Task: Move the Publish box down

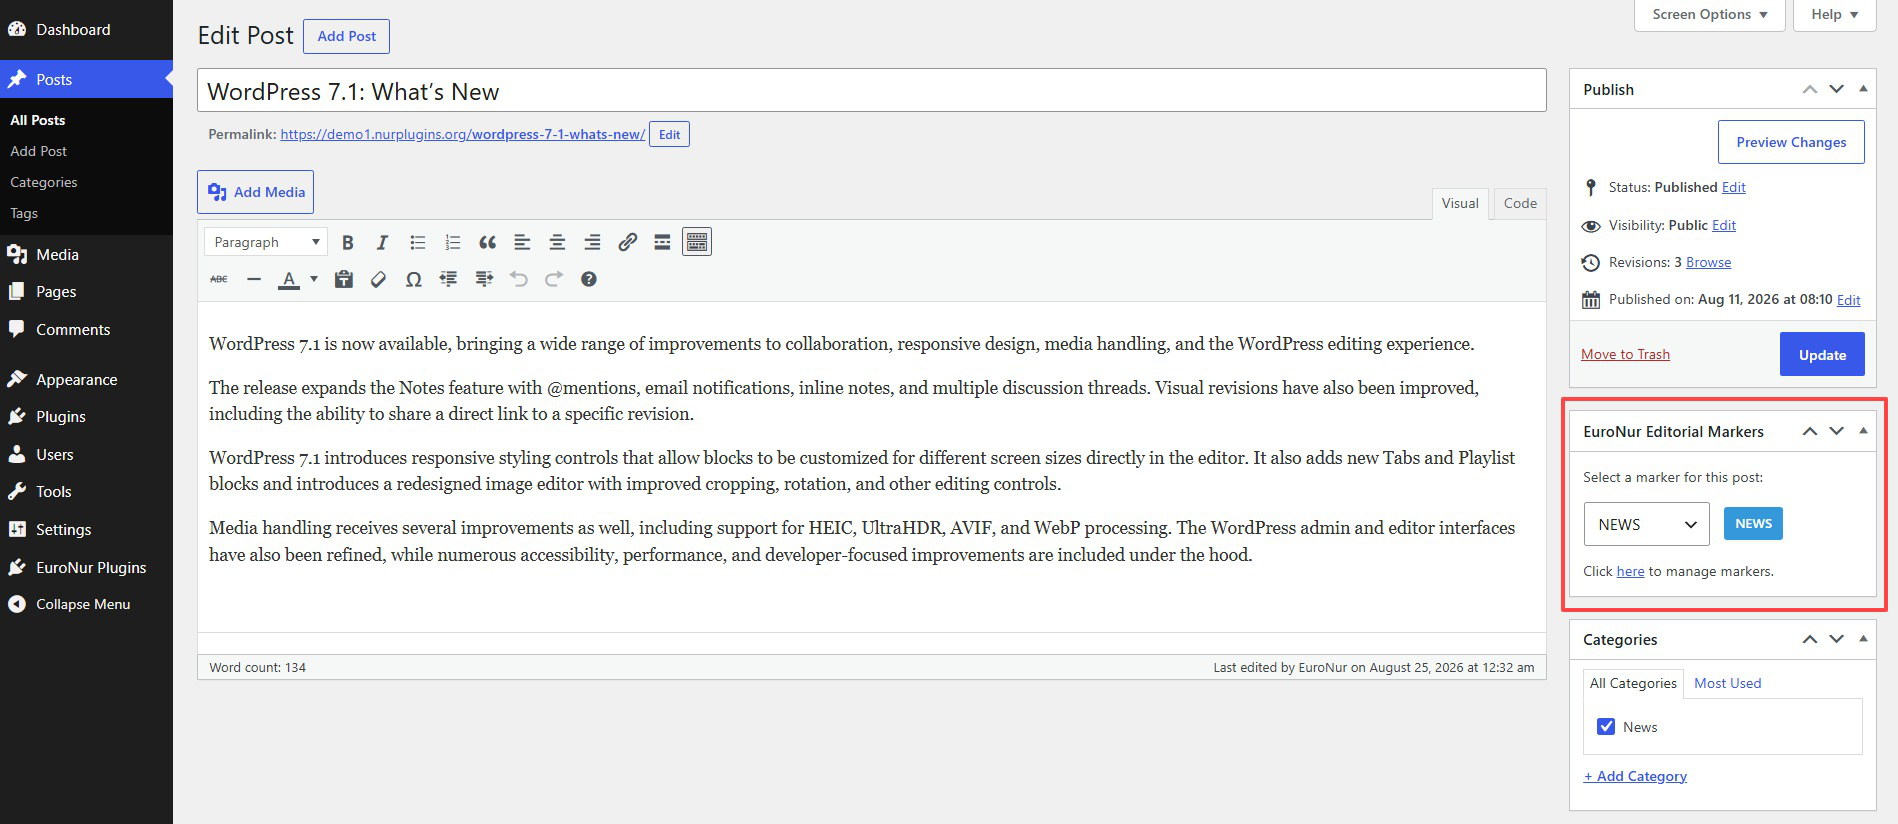Action: tap(1836, 89)
